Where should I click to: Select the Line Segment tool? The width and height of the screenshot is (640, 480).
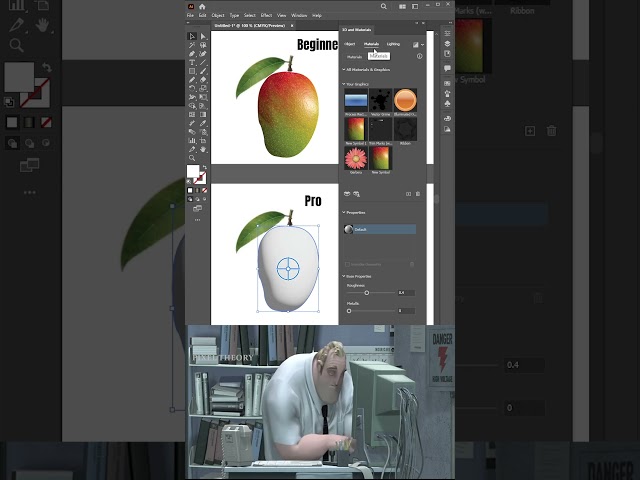(x=203, y=62)
